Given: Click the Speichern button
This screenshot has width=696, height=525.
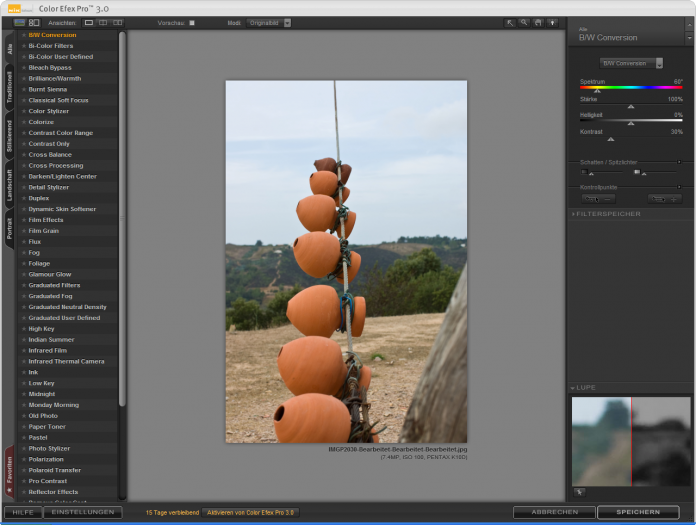Looking at the screenshot, I should pyautogui.click(x=637, y=512).
